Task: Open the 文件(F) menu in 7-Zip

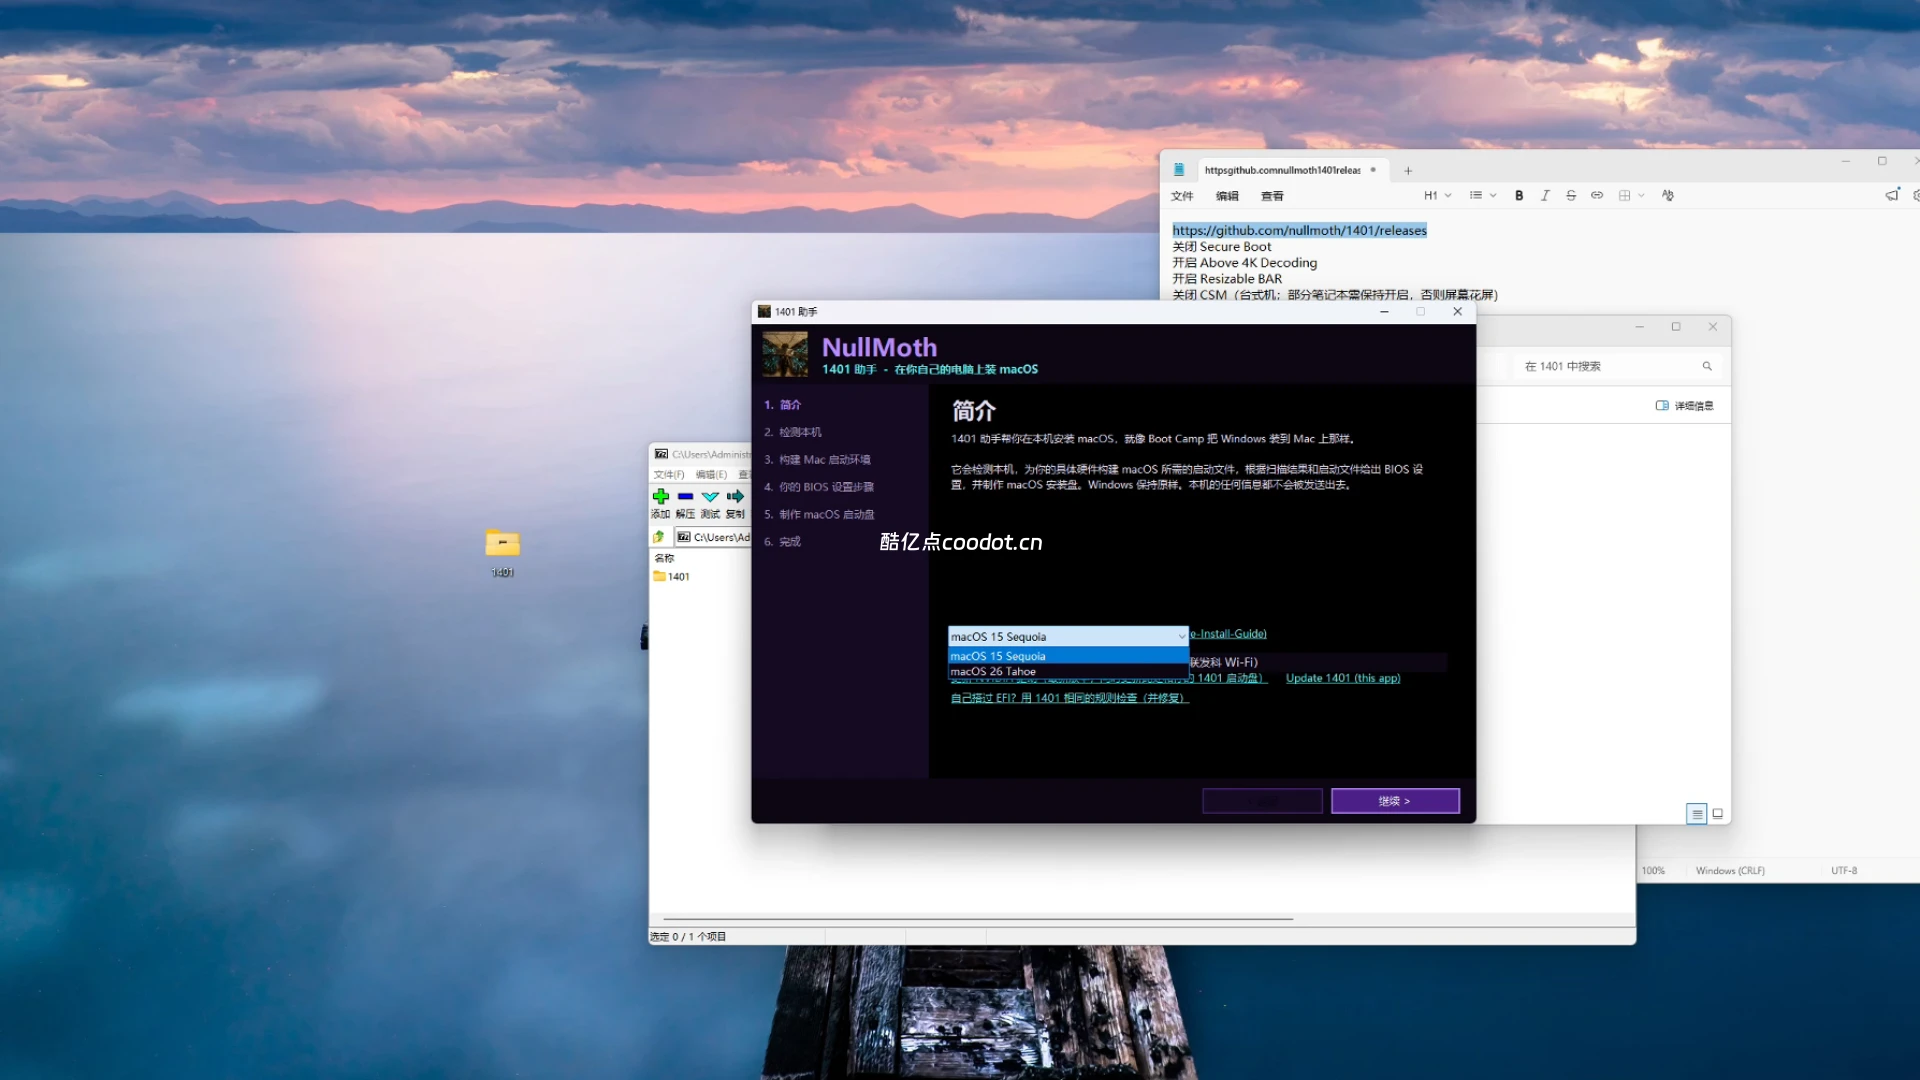Action: click(669, 475)
